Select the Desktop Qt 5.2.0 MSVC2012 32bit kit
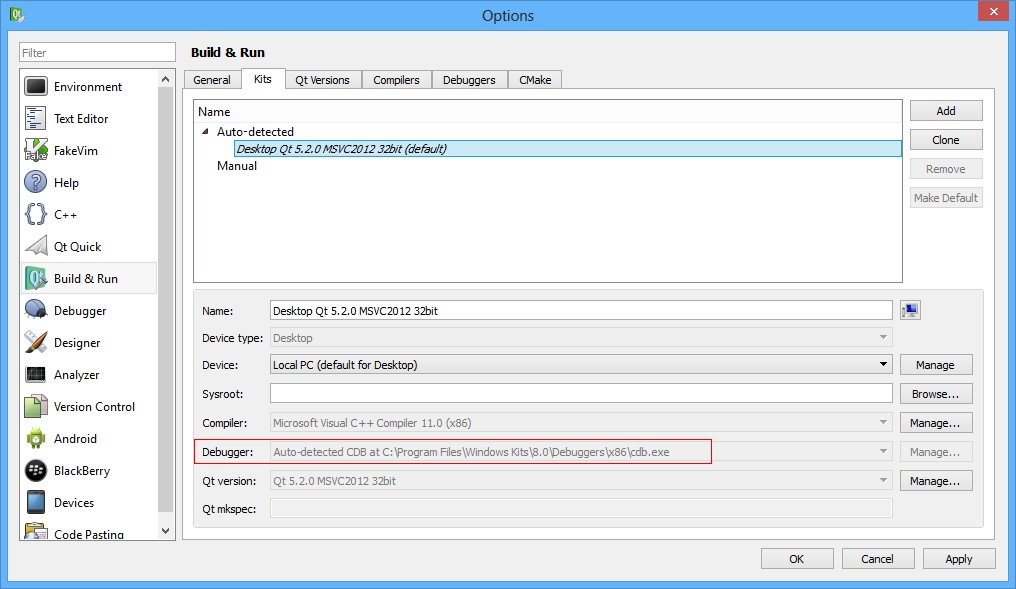Image resolution: width=1016 pixels, height=589 pixels. [x=568, y=148]
